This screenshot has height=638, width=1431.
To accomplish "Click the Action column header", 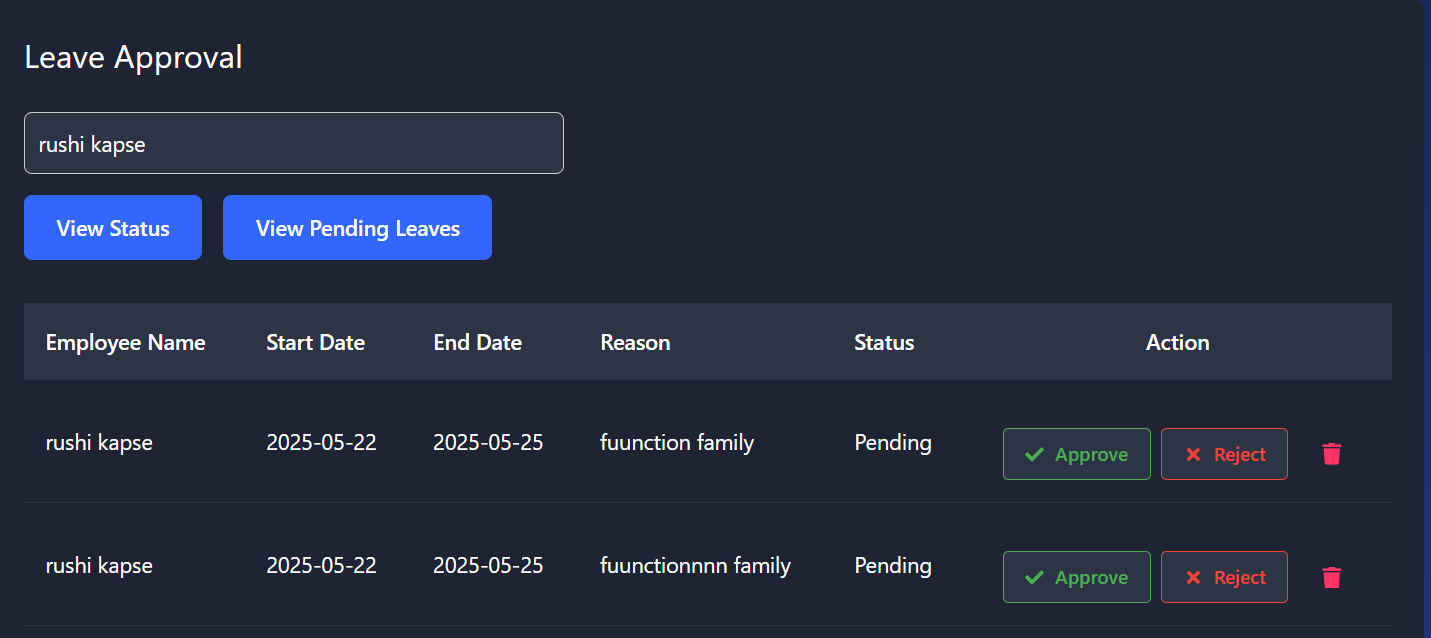I will (1177, 342).
